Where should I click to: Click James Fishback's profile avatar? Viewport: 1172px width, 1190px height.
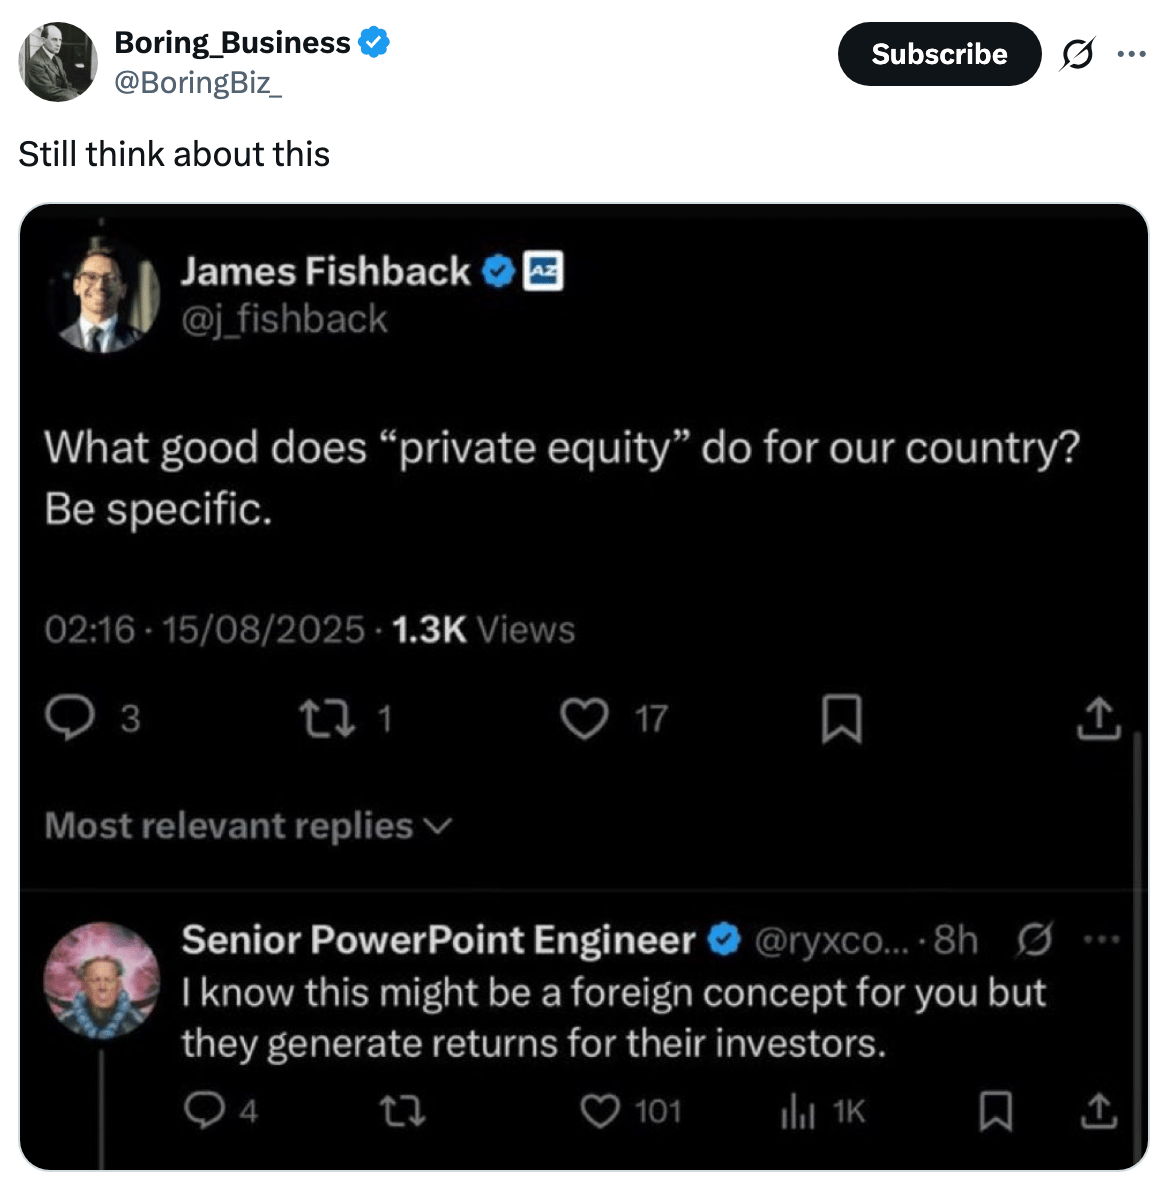coord(106,296)
